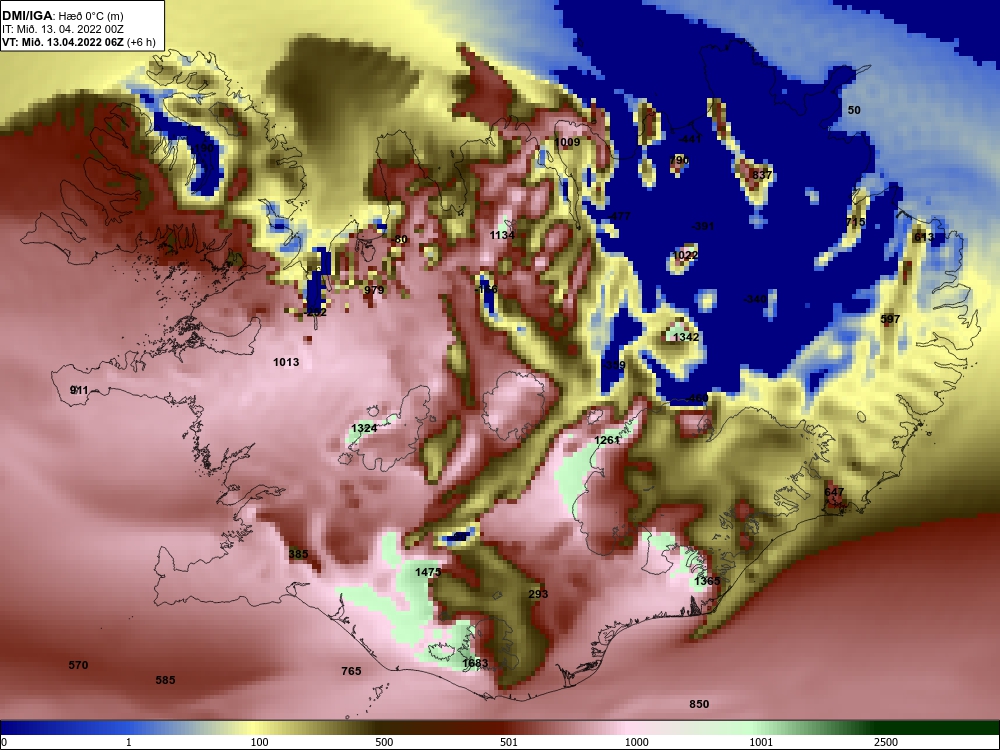The width and height of the screenshot is (1000, 750).
Task: Click the 293 map value
Action: tap(538, 594)
